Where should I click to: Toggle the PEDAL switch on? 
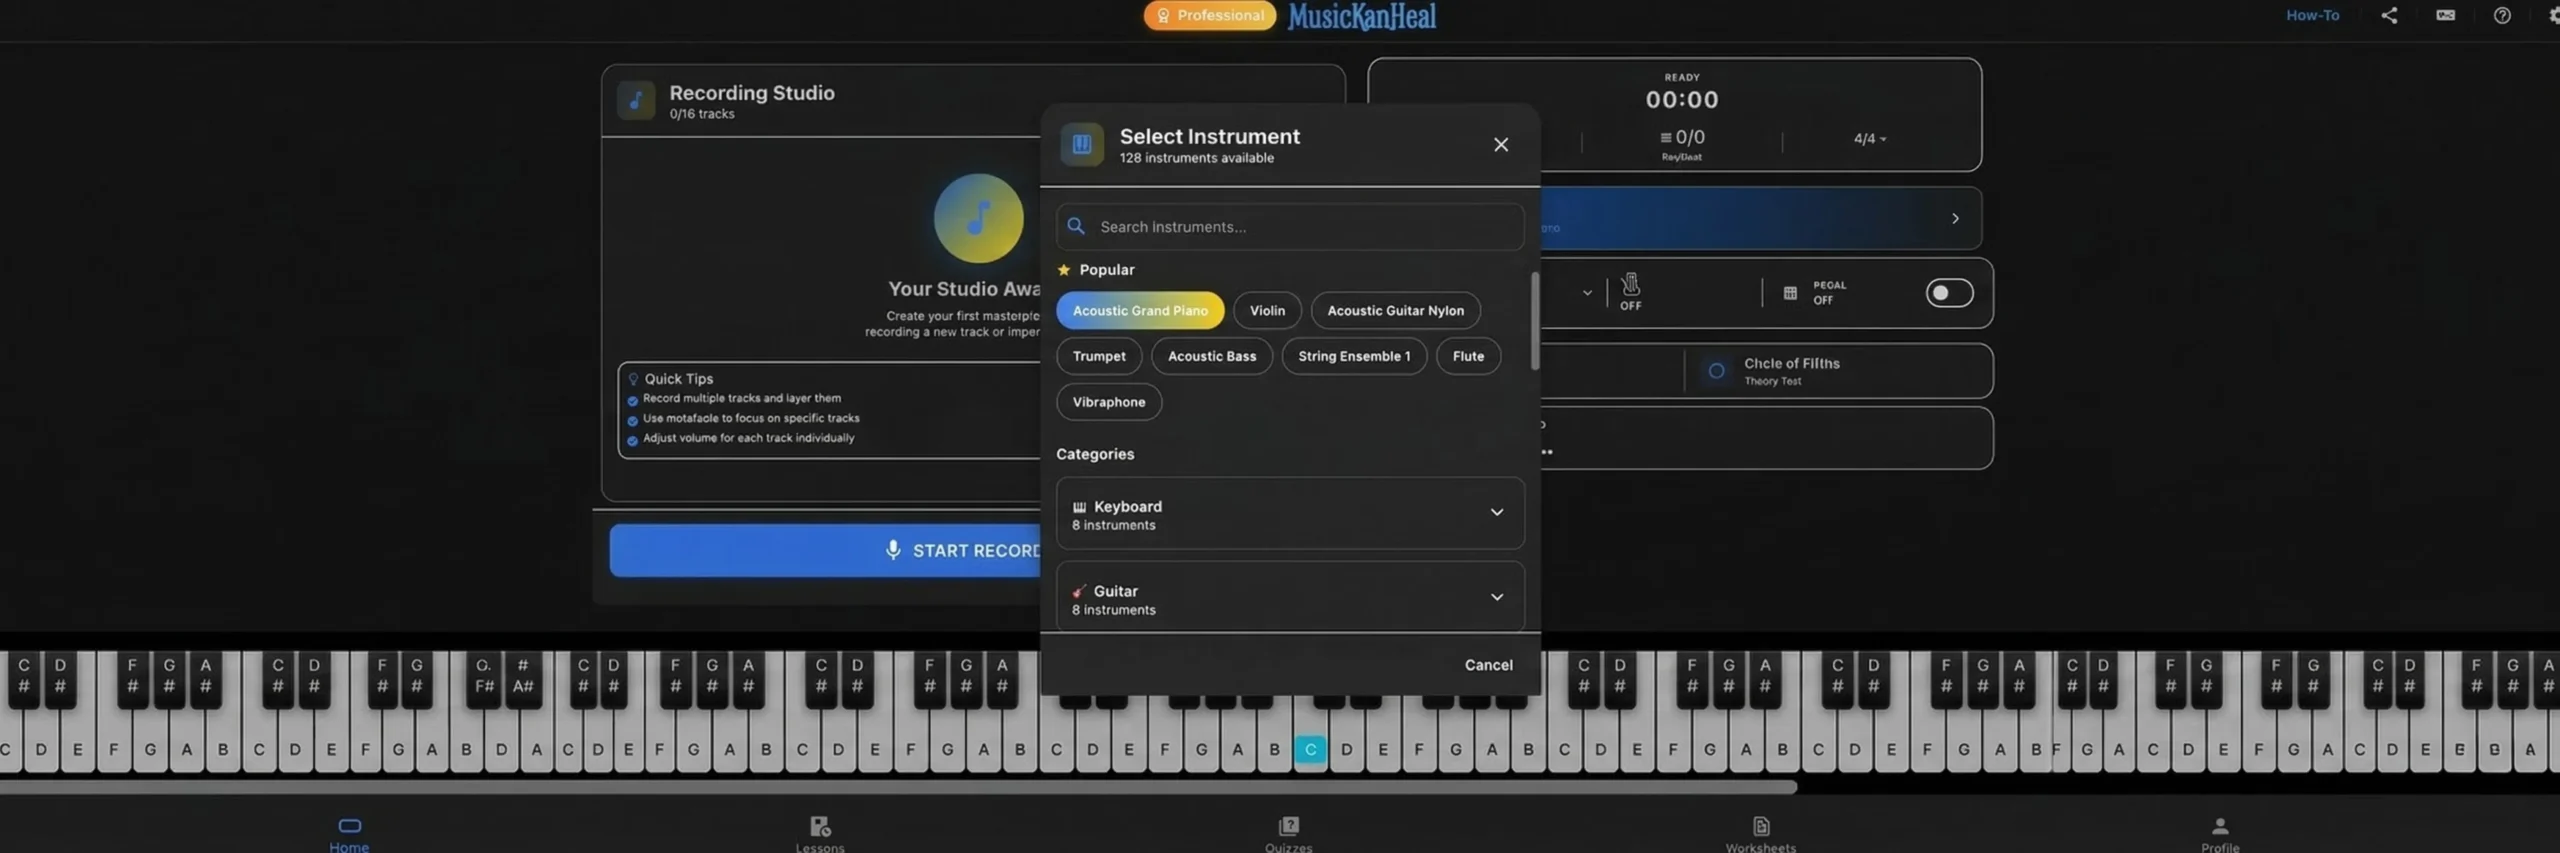(x=1949, y=293)
